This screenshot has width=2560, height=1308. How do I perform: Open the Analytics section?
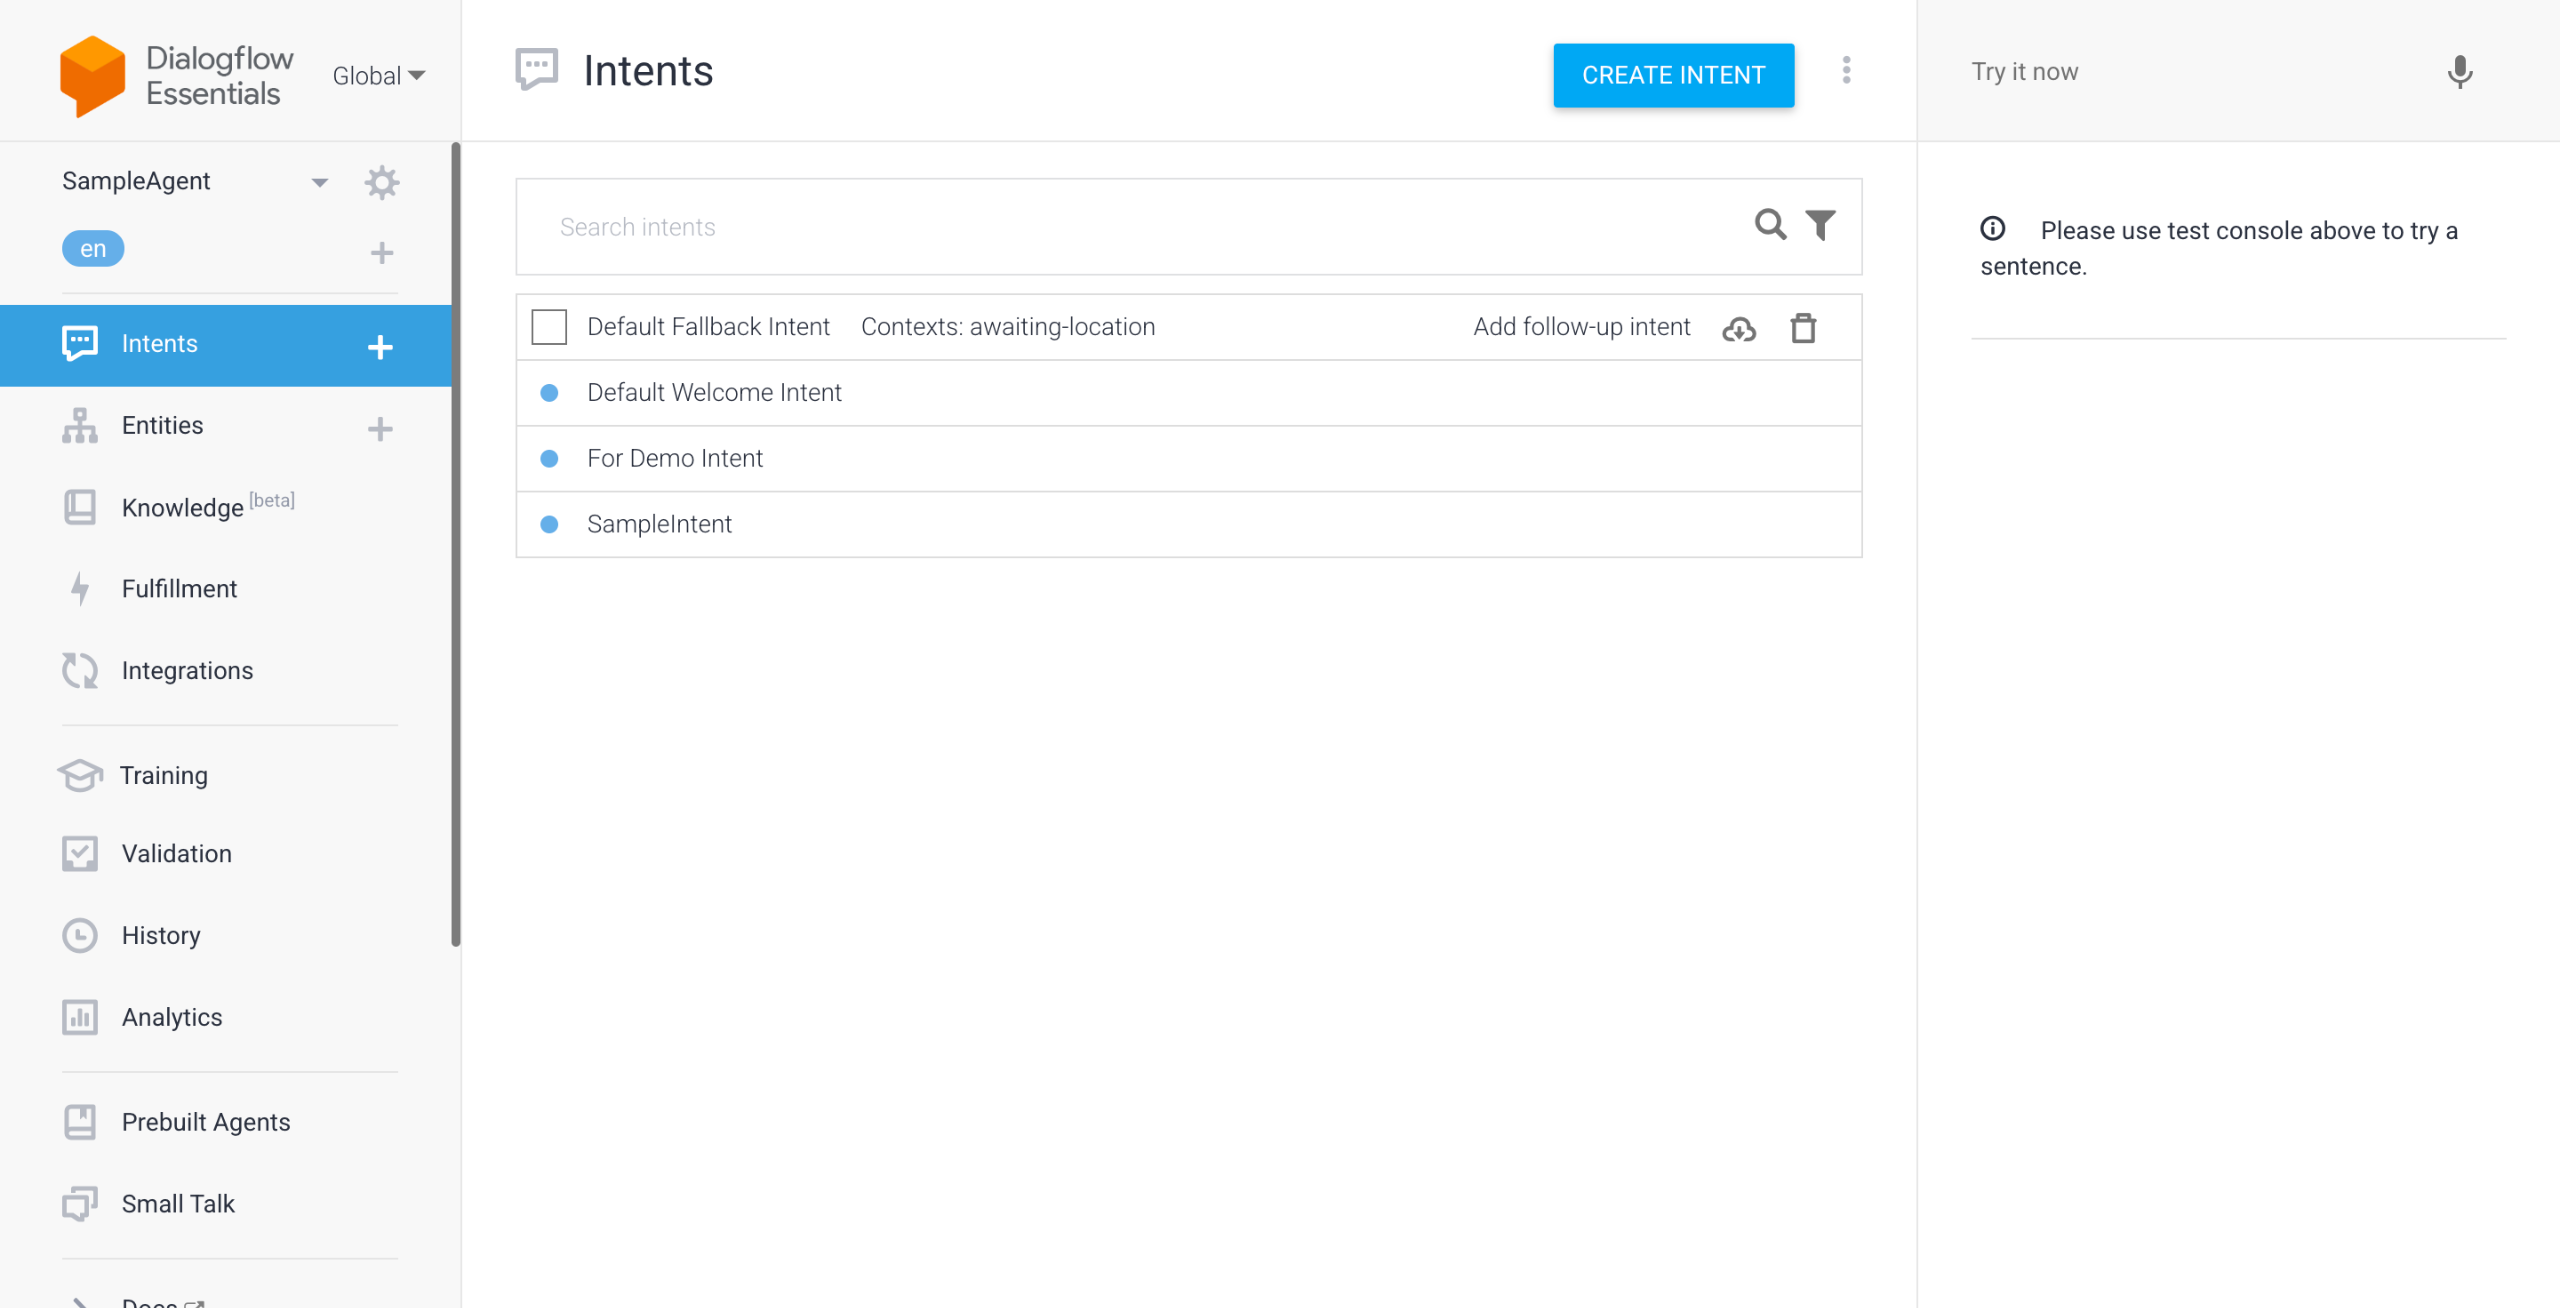click(171, 1017)
